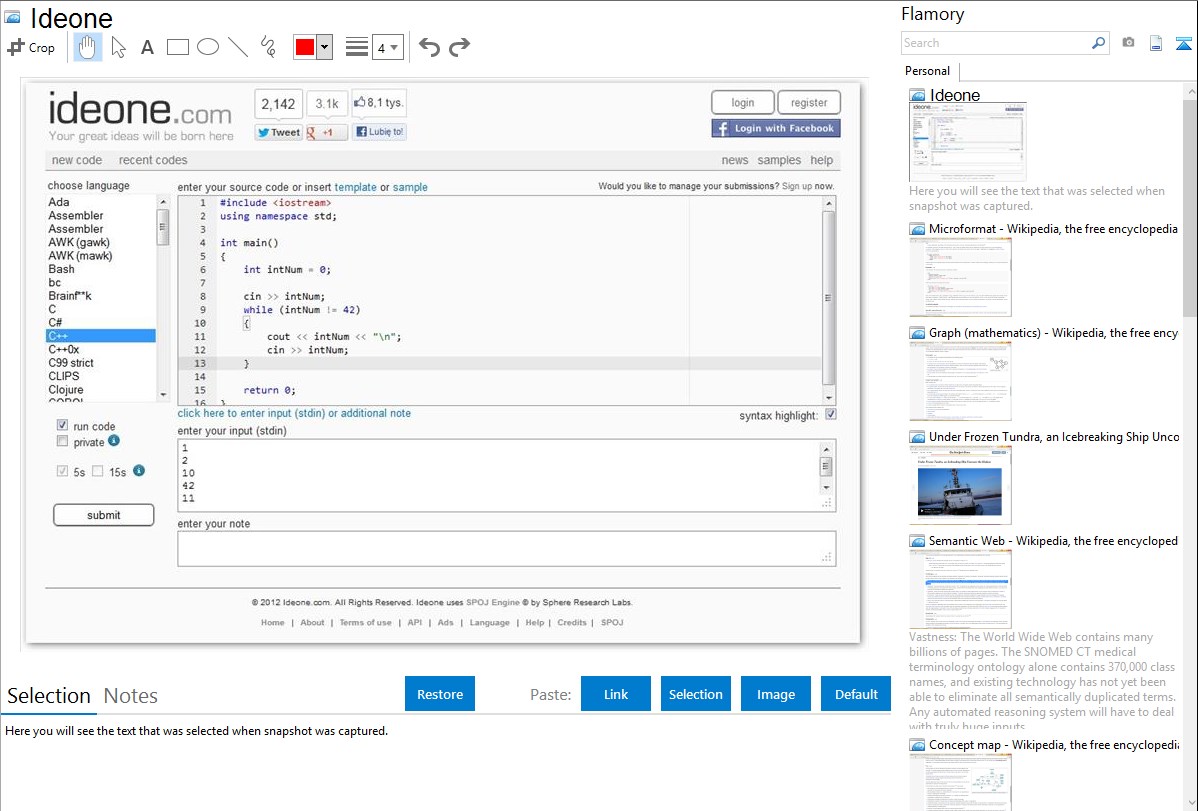Open the 'recent codes' menu item
This screenshot has height=811, width=1198.
coord(153,160)
